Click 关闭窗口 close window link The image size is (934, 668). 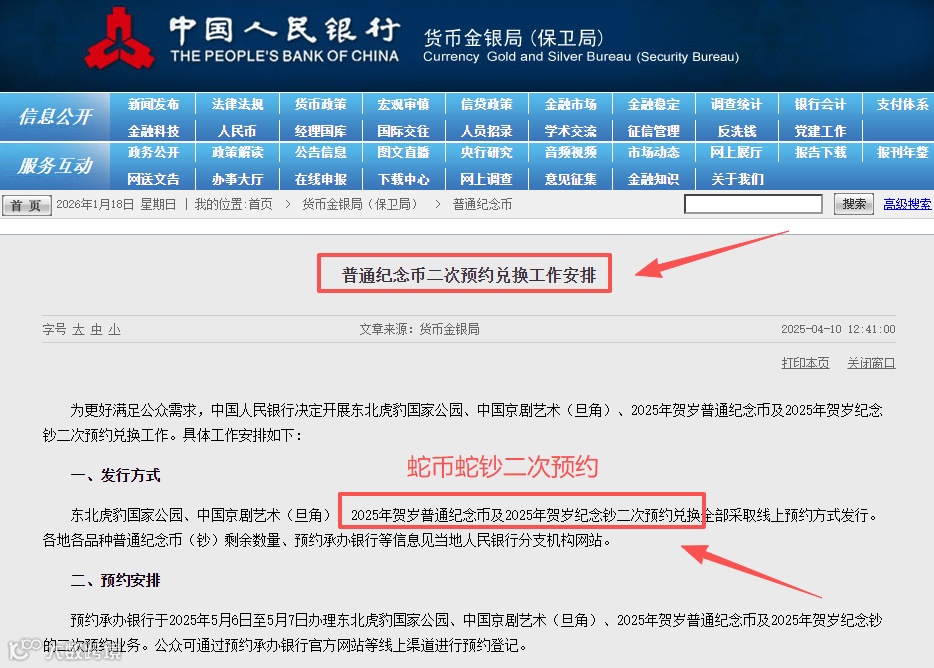(871, 363)
